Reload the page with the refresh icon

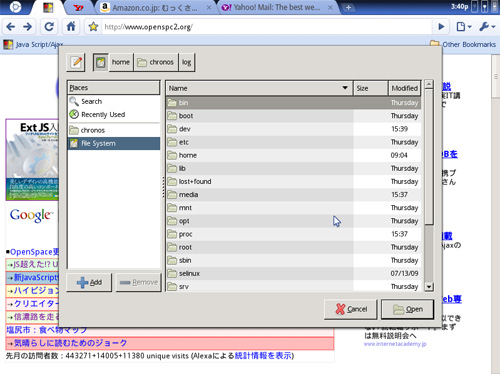point(49,27)
